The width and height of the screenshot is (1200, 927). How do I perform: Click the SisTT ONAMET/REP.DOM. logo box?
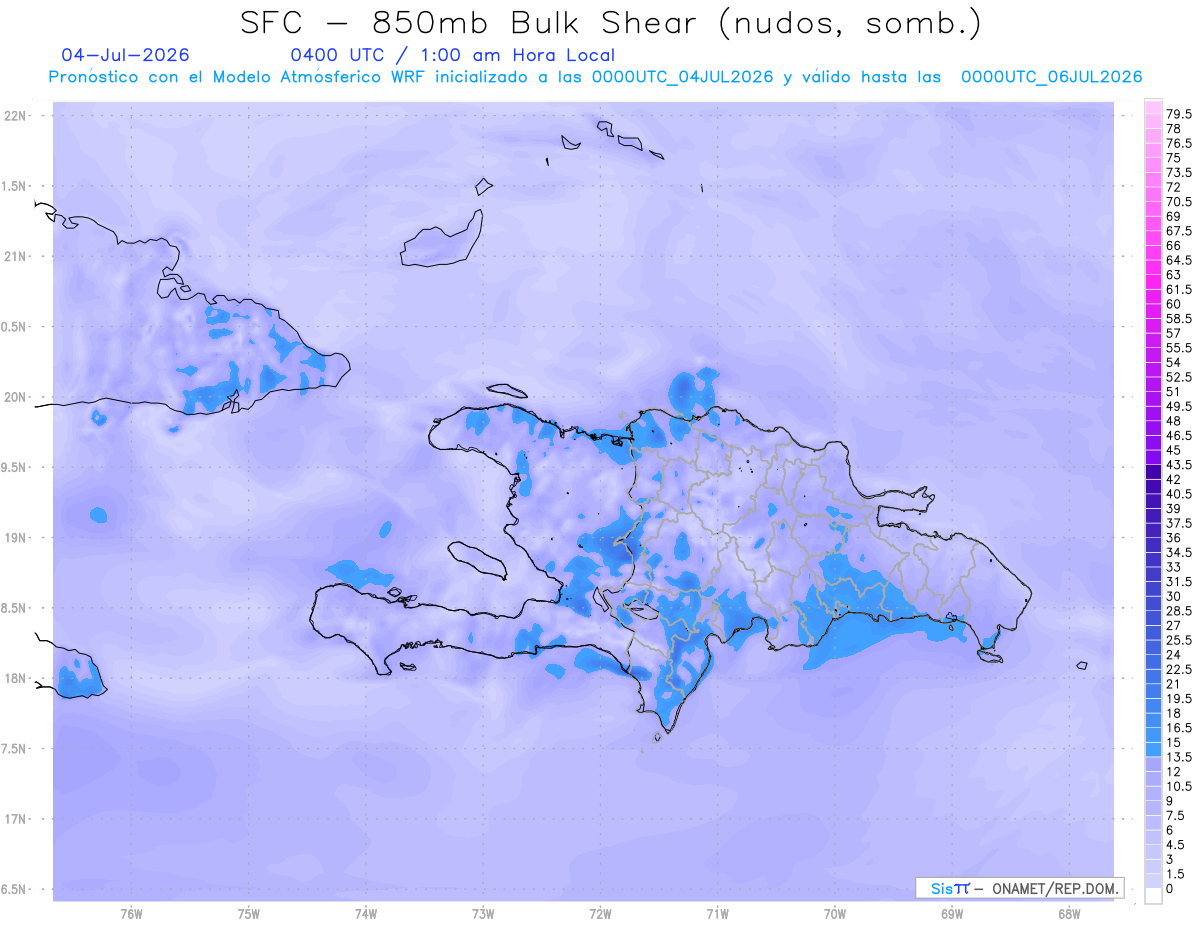click(1019, 888)
